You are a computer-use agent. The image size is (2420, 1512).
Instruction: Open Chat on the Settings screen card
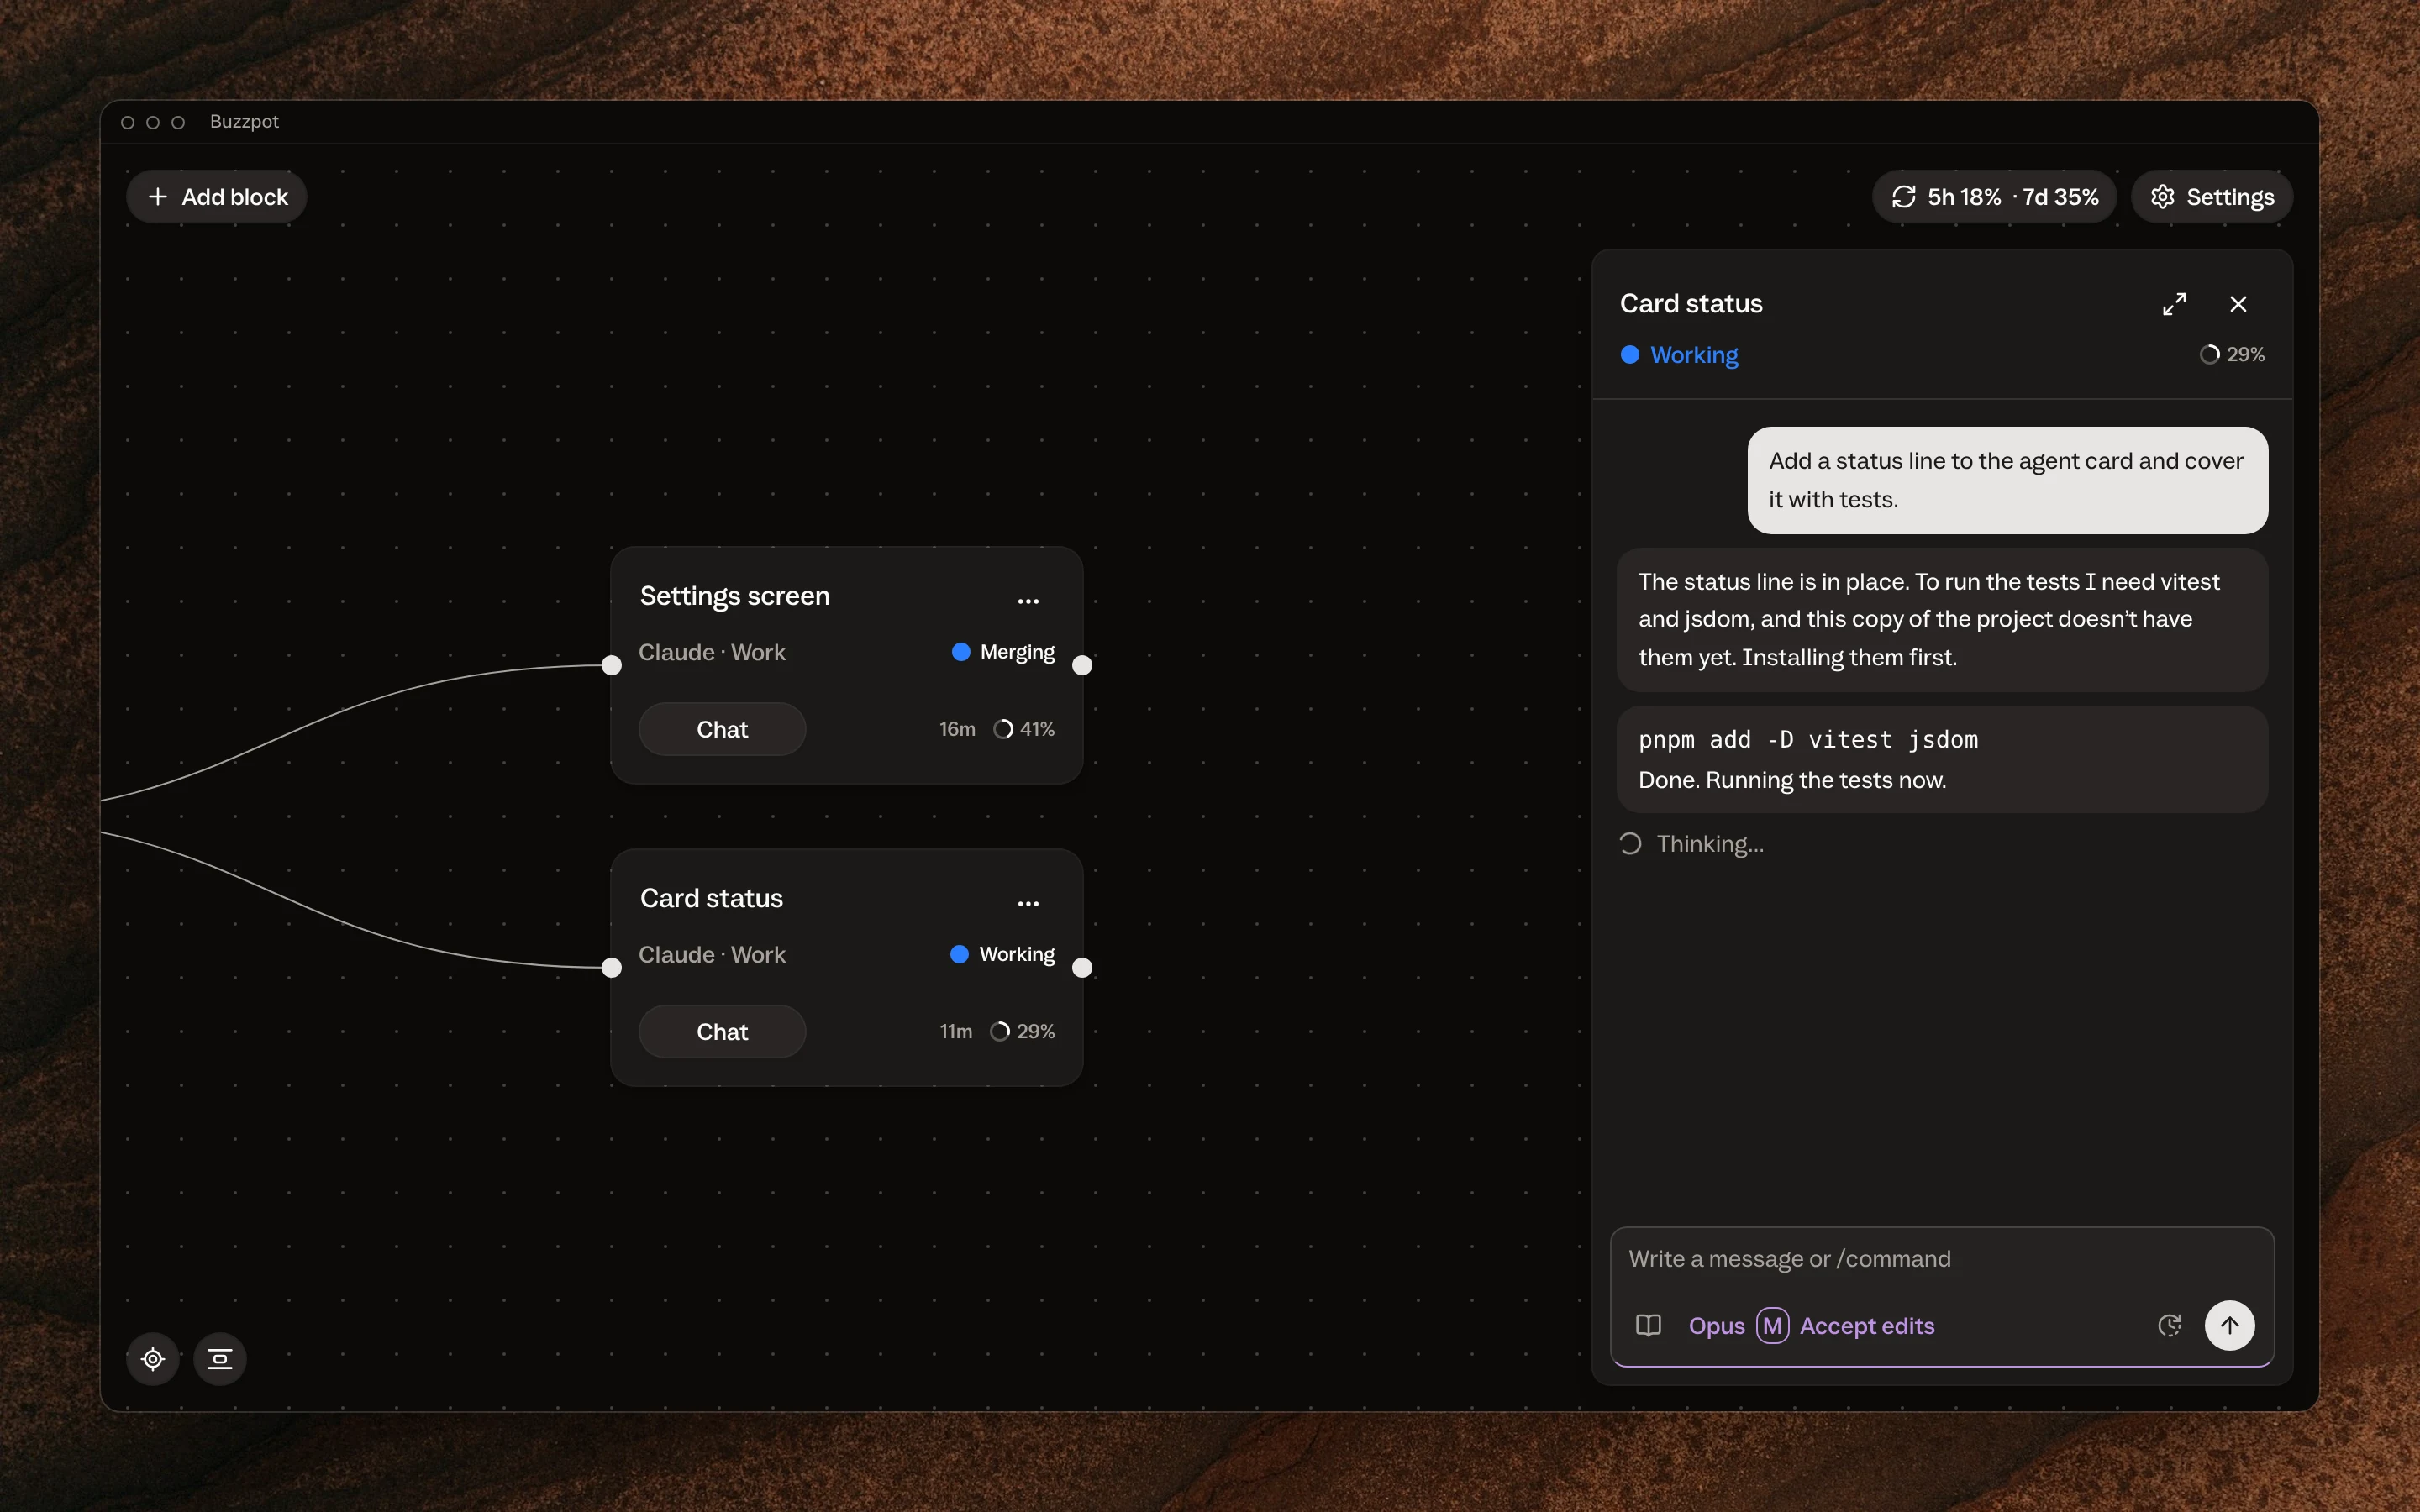(722, 729)
